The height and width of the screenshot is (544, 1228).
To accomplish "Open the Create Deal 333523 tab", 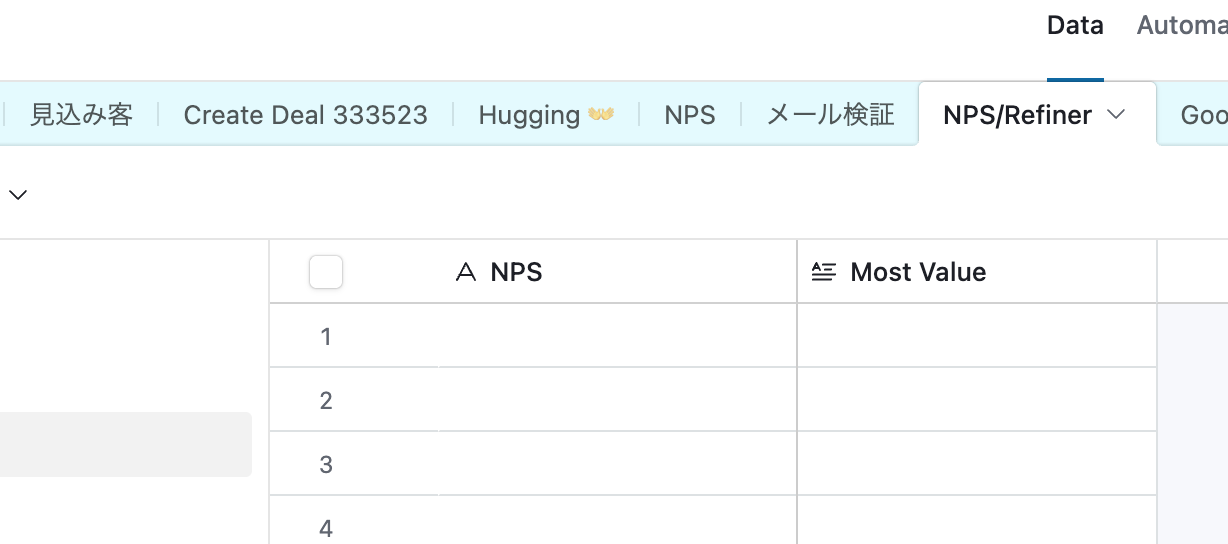I will click(305, 115).
